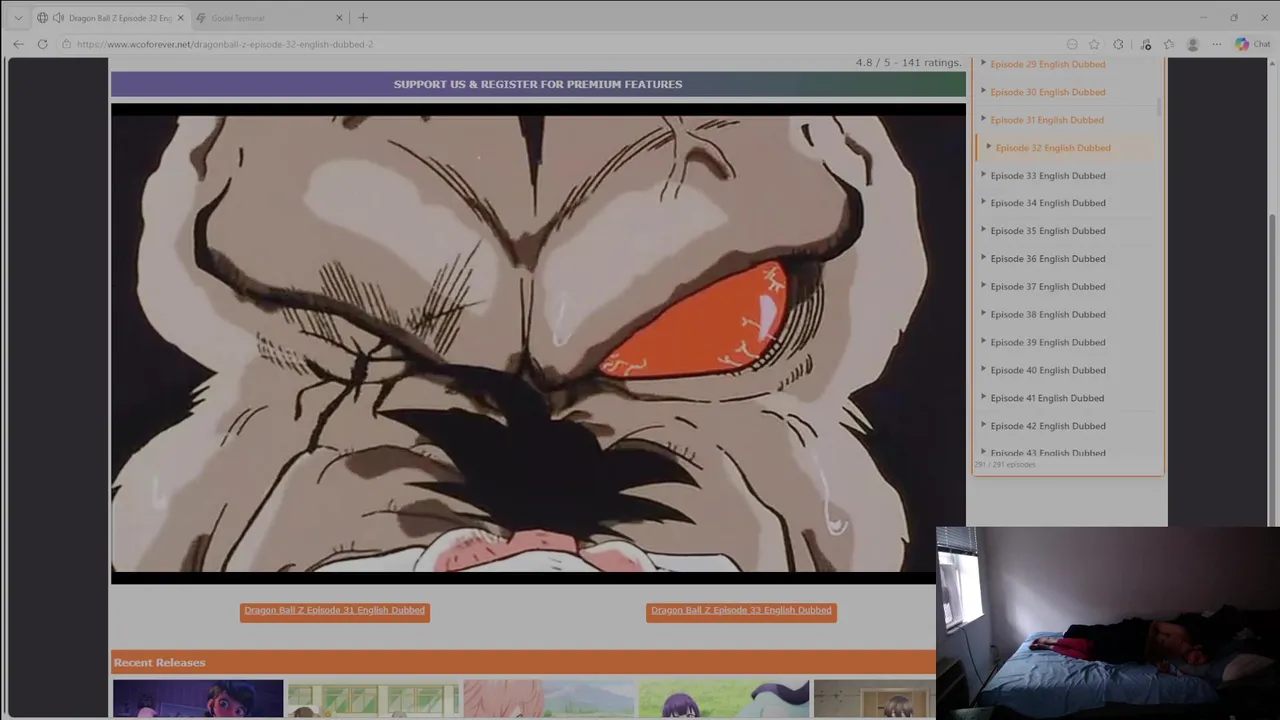Click the Recent Releases heading

pyautogui.click(x=159, y=663)
